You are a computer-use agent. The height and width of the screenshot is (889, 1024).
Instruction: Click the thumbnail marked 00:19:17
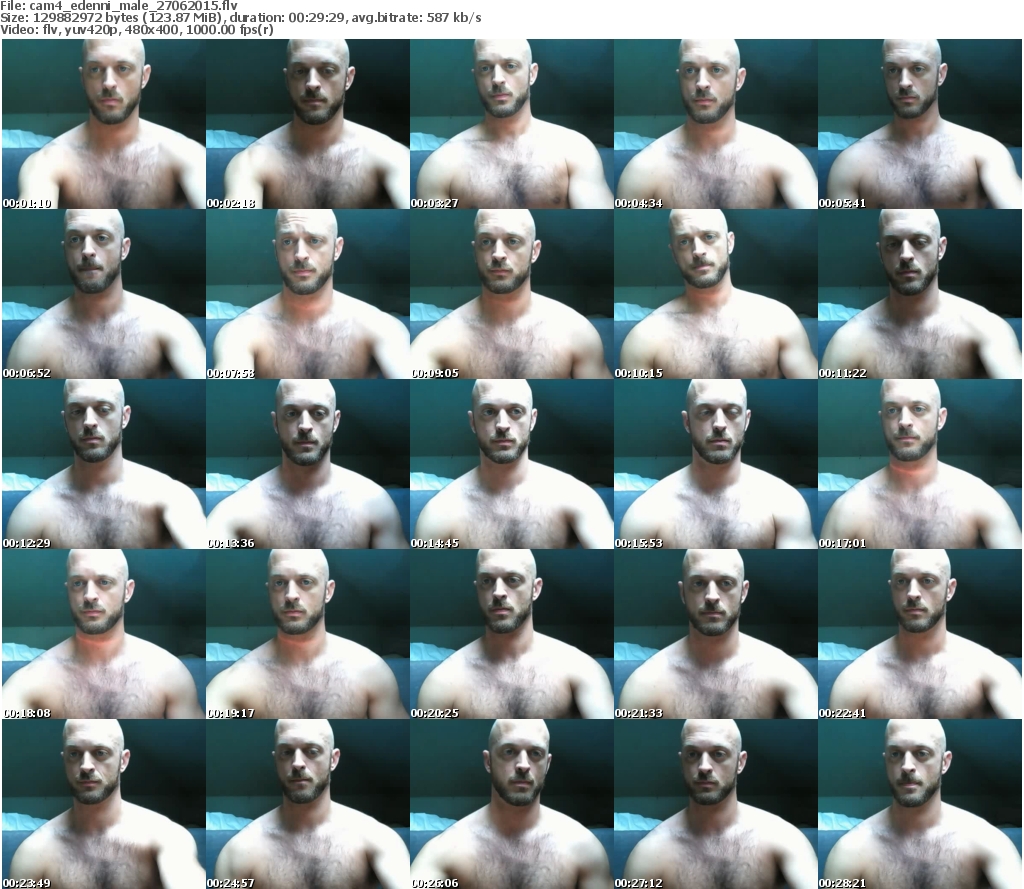click(x=308, y=634)
